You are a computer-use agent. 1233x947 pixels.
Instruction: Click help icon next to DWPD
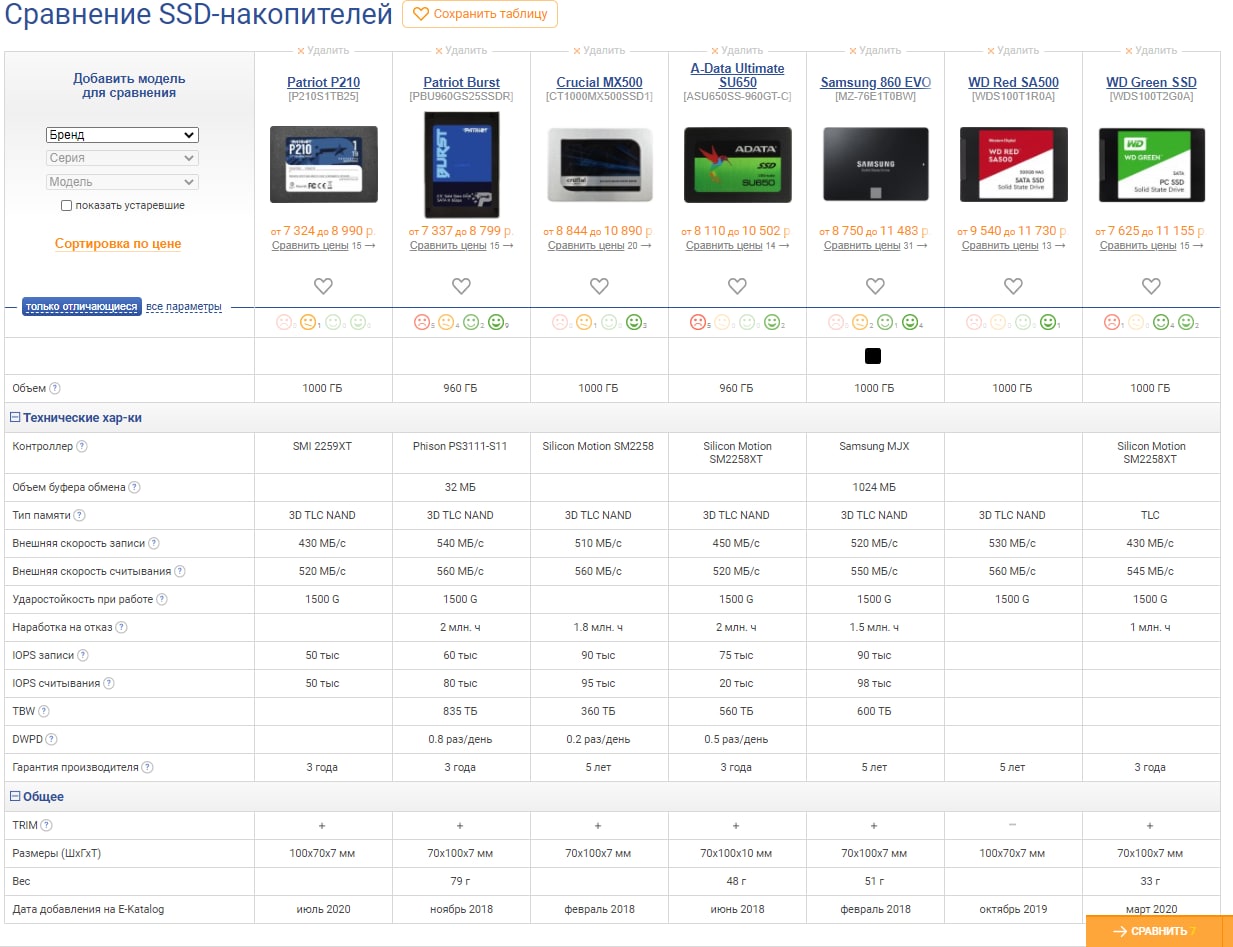click(52, 740)
